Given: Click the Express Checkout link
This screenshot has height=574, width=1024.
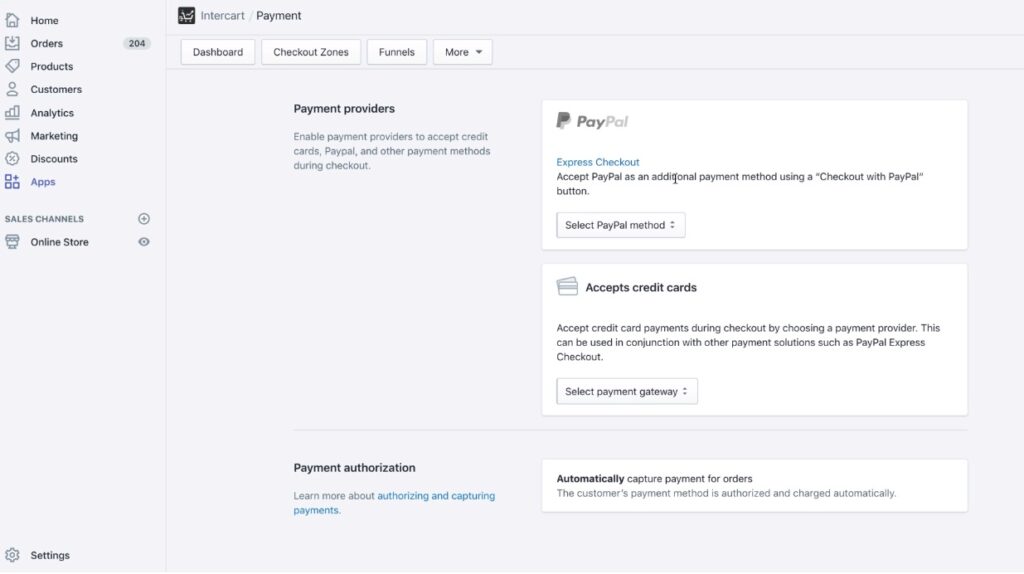Looking at the screenshot, I should [x=598, y=162].
